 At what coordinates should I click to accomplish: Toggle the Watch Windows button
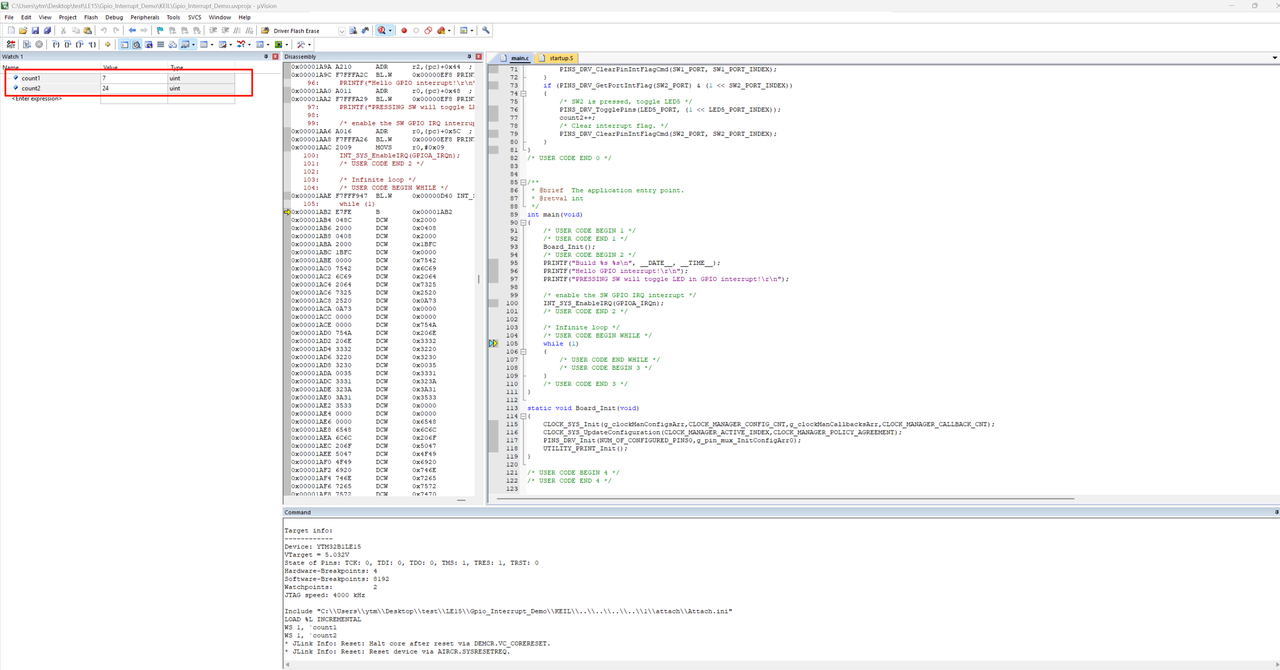tap(184, 44)
